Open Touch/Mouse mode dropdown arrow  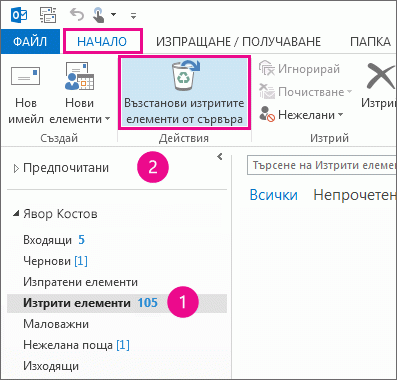pyautogui.click(x=114, y=14)
